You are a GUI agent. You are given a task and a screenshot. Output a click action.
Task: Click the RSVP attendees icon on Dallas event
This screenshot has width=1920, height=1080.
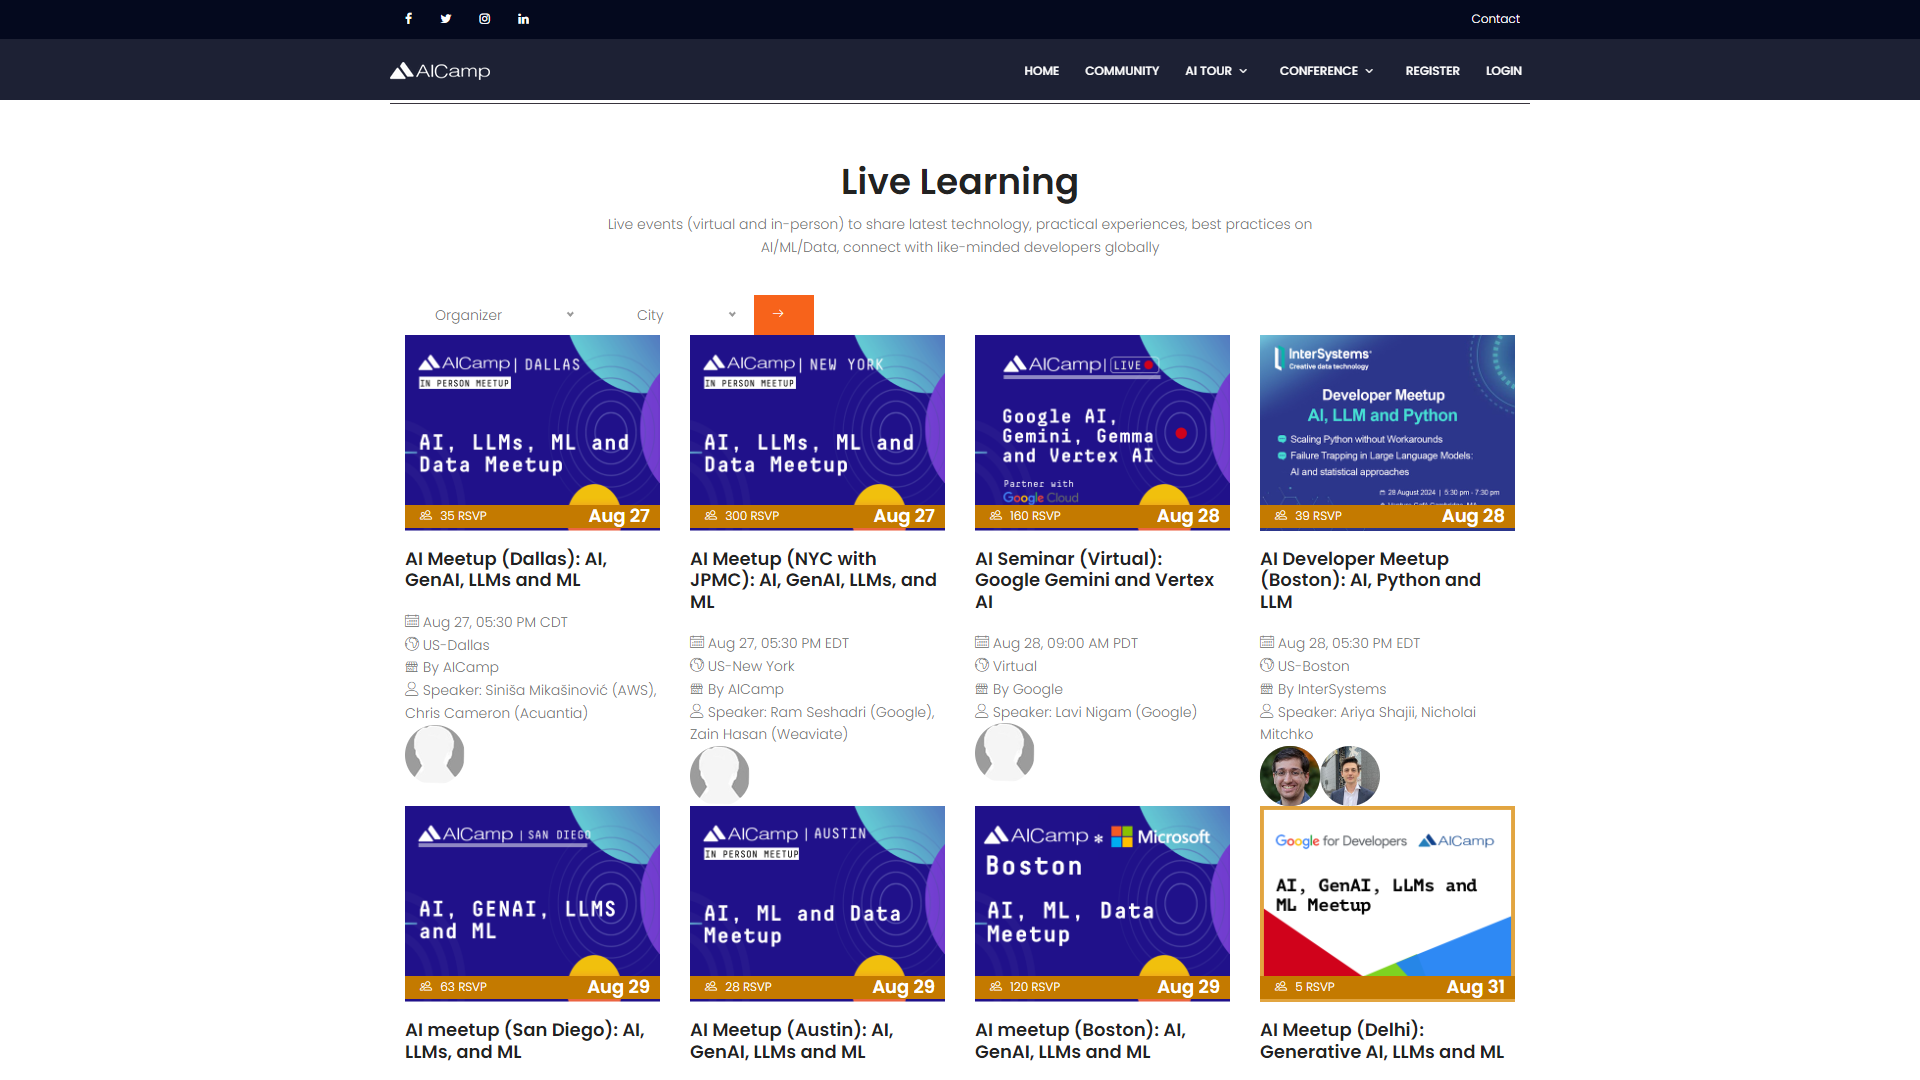coord(427,515)
